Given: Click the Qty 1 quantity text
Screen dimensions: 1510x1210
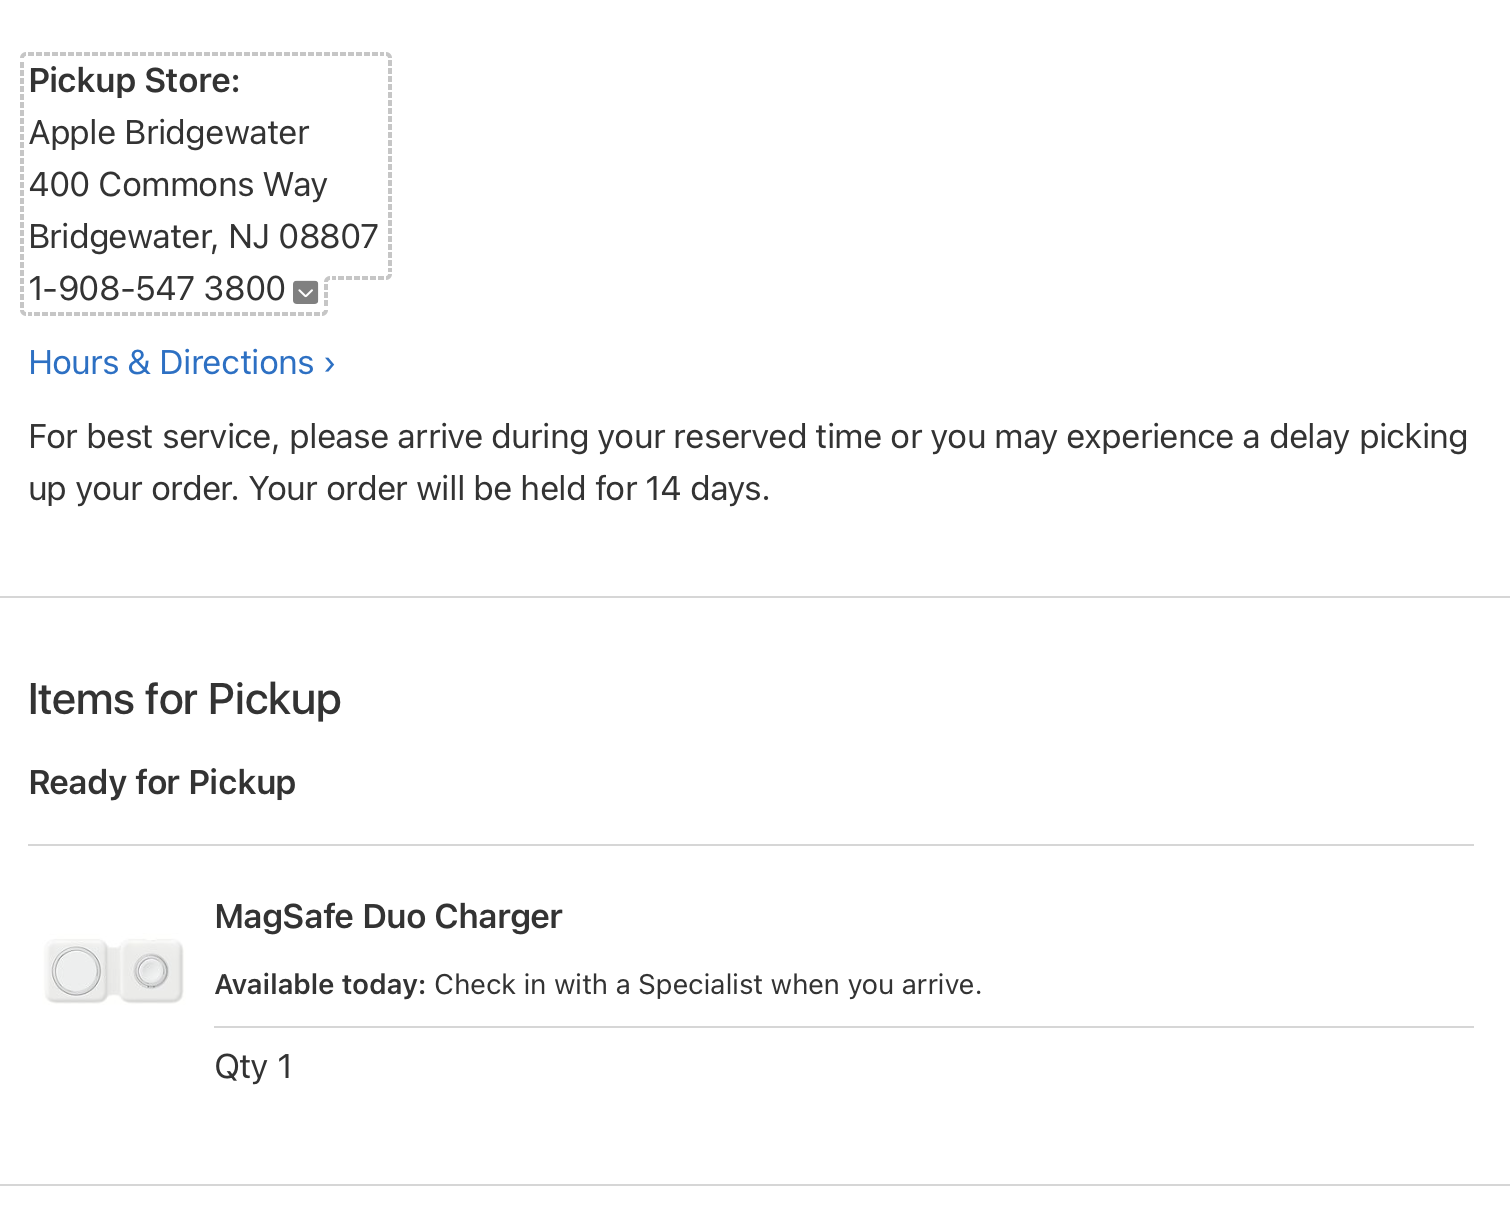Looking at the screenshot, I should [x=254, y=1067].
